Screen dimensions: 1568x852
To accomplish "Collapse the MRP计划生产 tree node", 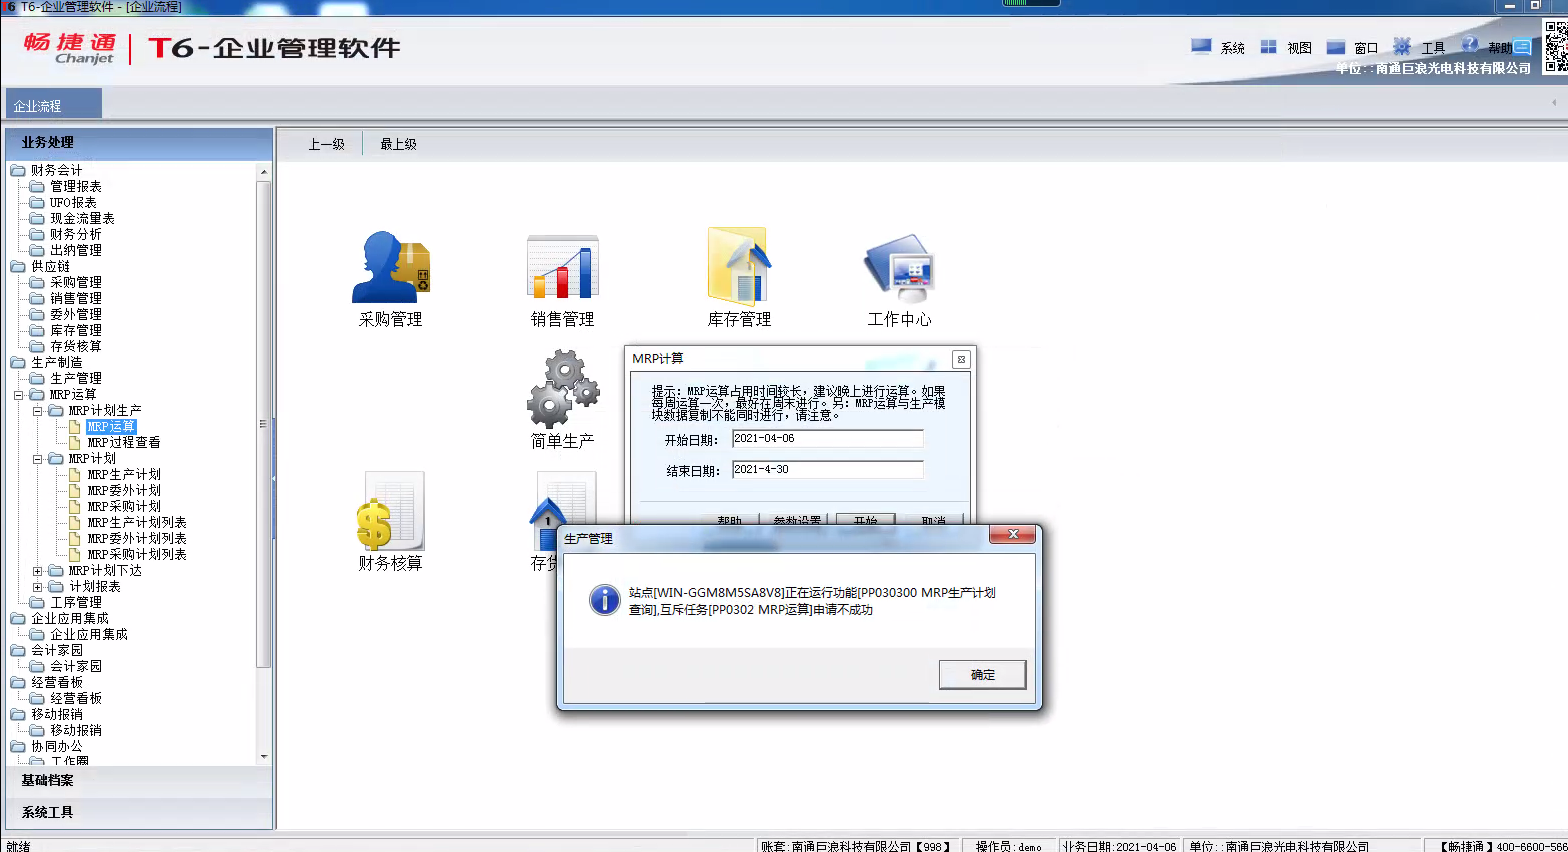I will (x=37, y=411).
